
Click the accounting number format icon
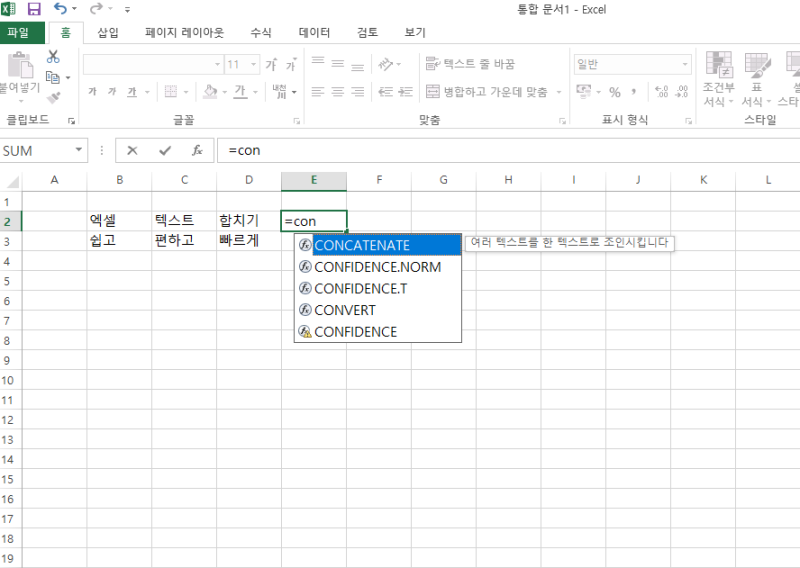click(584, 91)
